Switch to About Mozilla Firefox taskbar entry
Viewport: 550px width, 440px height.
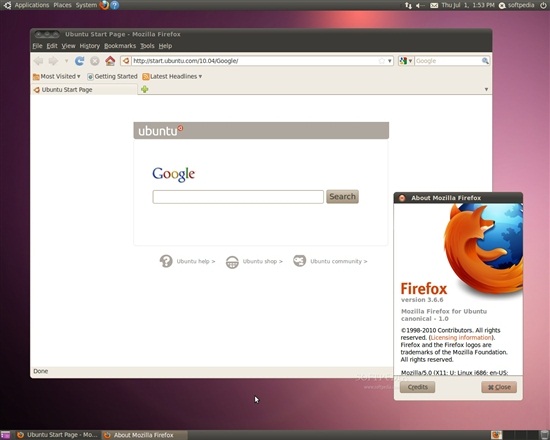click(x=144, y=435)
